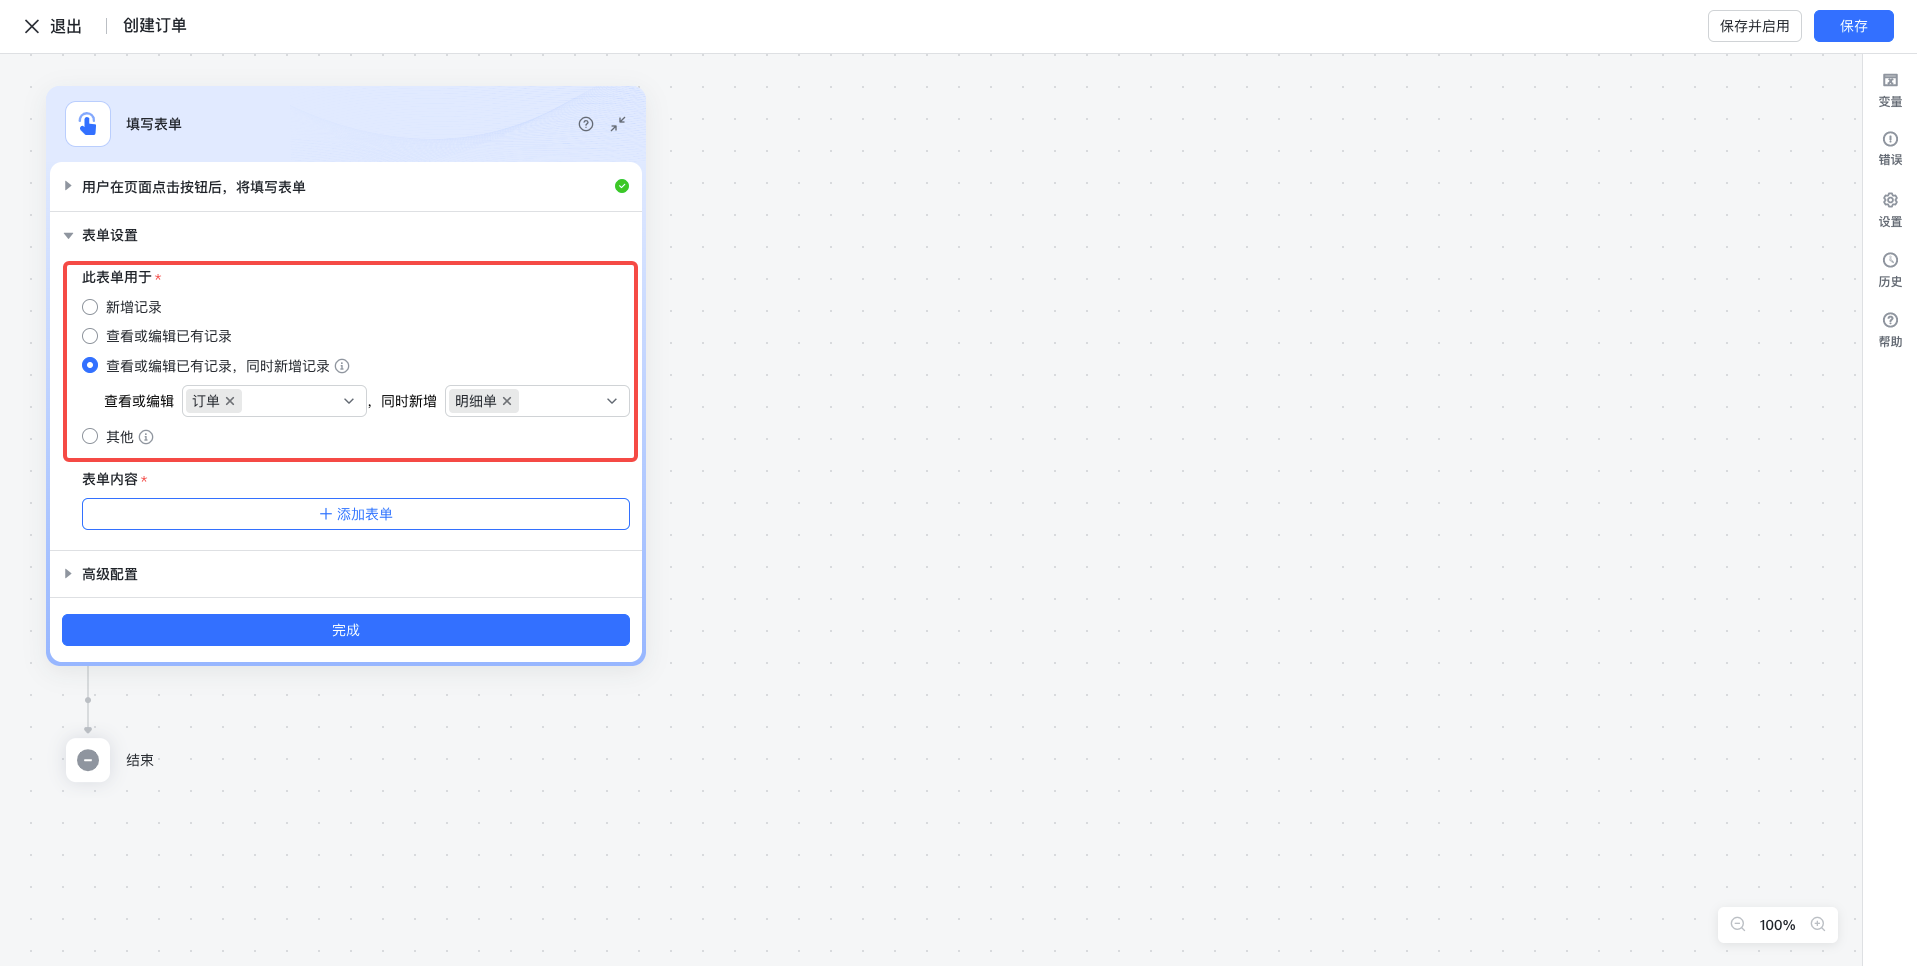Select the 其他 radio option
The image size is (1917, 966).
click(90, 436)
